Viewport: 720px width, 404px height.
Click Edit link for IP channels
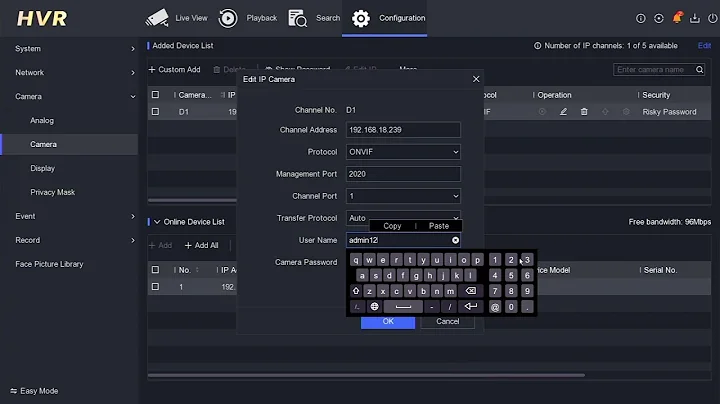[x=704, y=45]
